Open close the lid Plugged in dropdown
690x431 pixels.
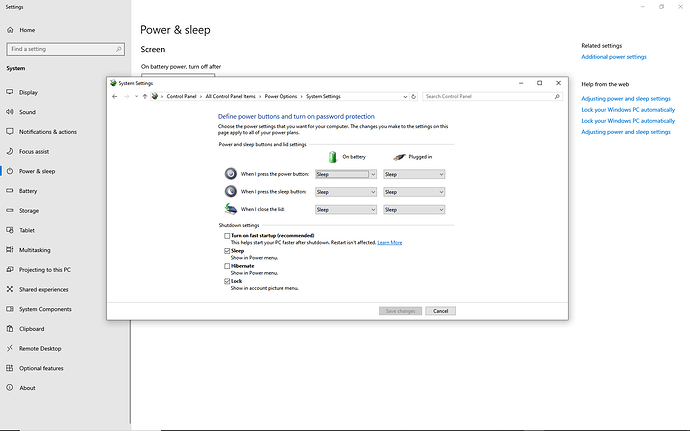click(x=414, y=210)
